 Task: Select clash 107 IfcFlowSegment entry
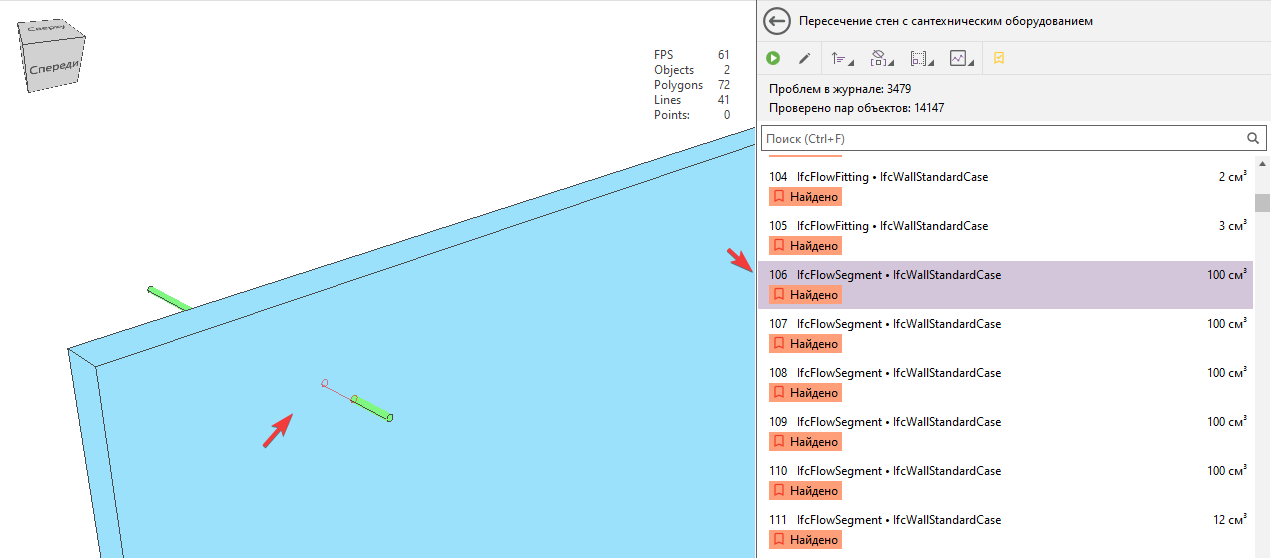(x=898, y=324)
